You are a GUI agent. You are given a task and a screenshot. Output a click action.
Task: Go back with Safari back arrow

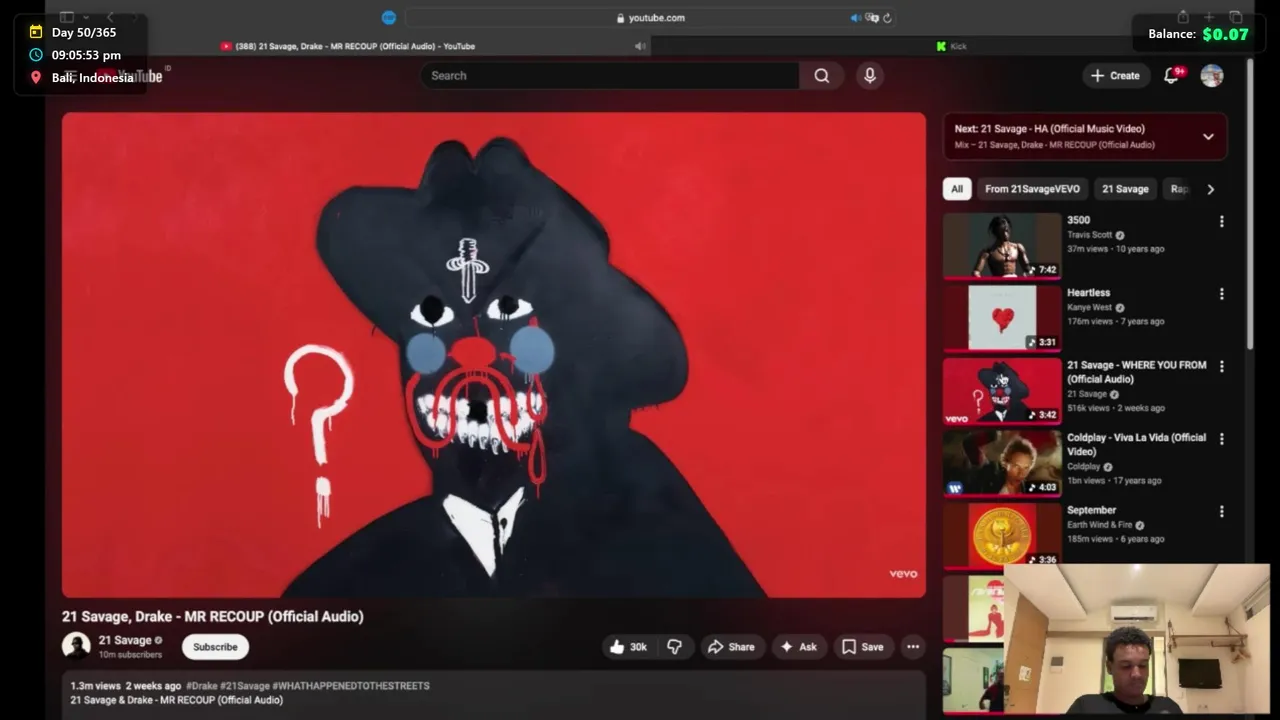coord(110,17)
